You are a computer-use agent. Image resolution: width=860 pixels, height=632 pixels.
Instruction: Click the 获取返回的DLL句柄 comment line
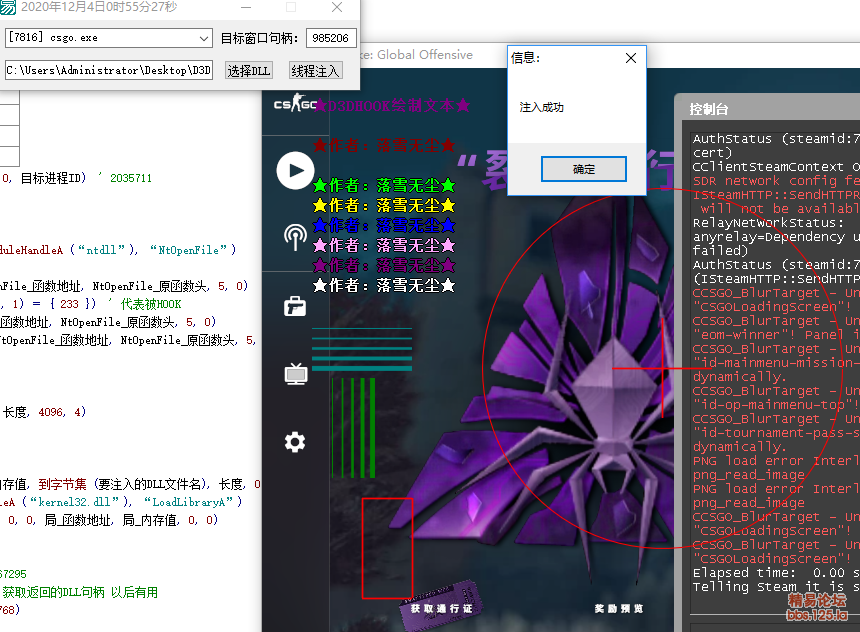(80, 592)
